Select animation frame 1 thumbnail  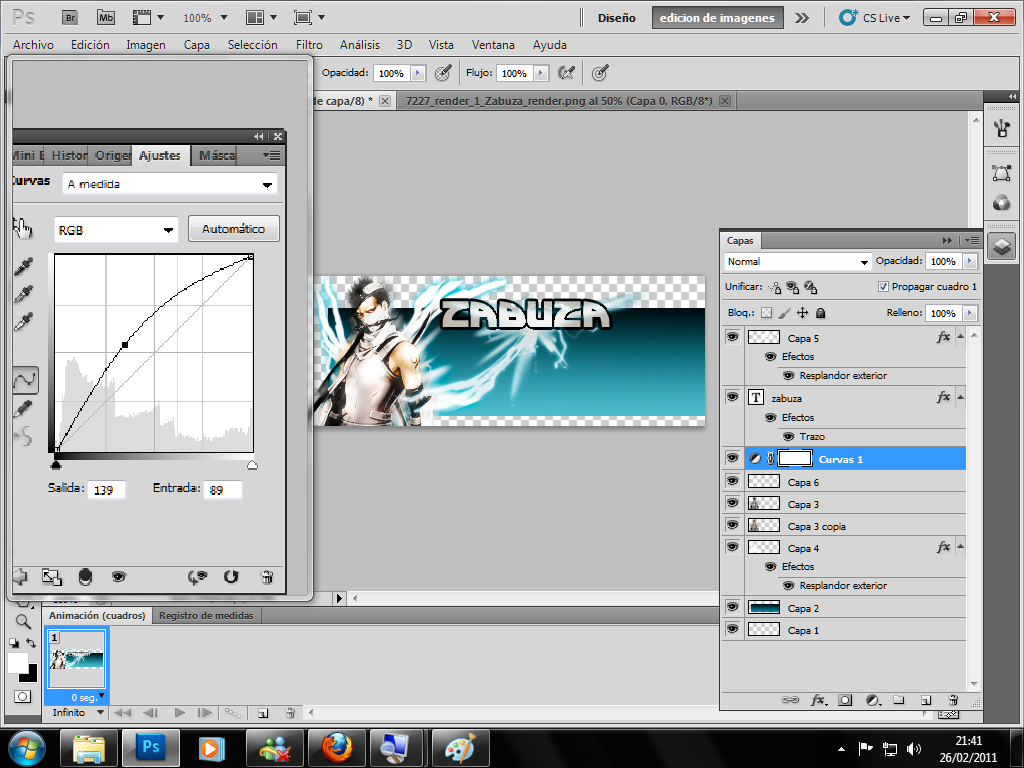tap(77, 658)
